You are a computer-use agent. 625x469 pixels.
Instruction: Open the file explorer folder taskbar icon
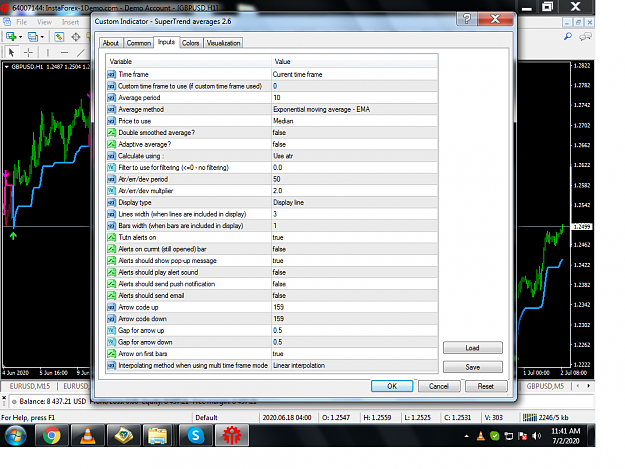tap(157, 436)
